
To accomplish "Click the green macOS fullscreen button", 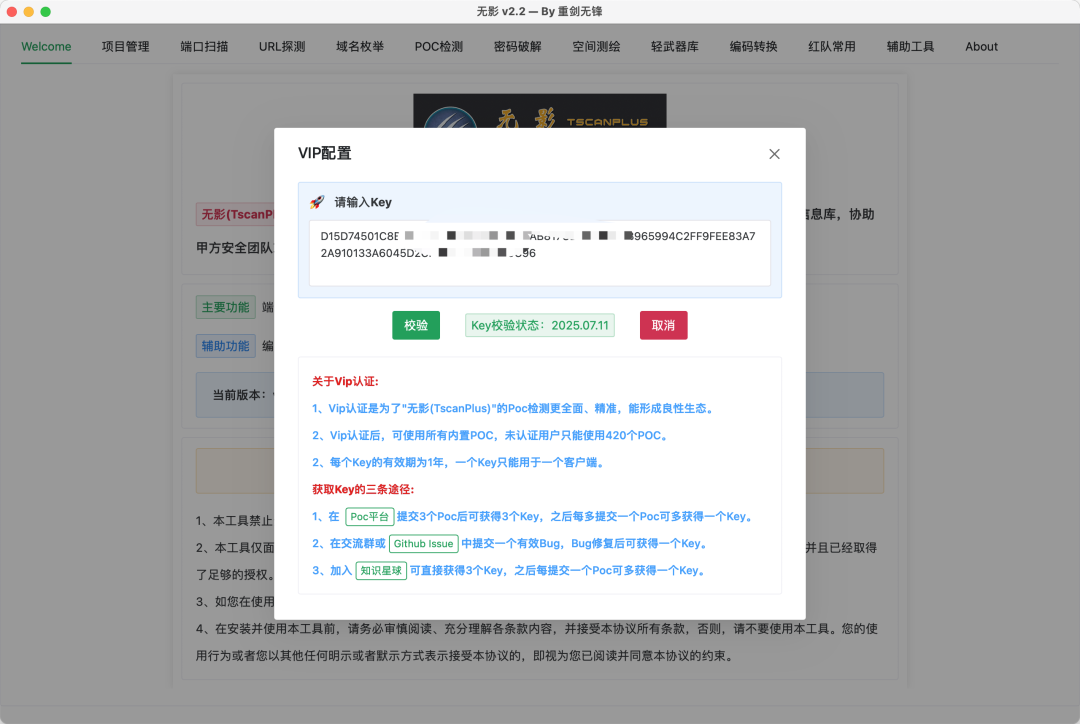I will tap(45, 11).
